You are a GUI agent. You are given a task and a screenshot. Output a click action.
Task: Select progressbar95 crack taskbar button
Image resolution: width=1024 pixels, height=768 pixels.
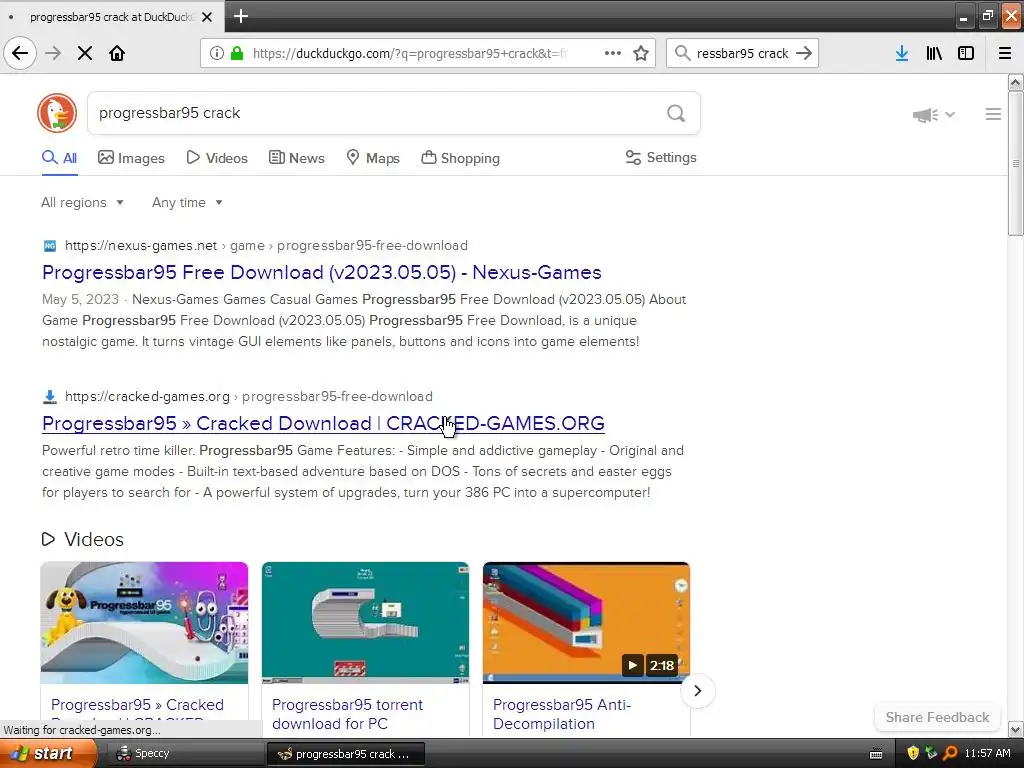[346, 754]
